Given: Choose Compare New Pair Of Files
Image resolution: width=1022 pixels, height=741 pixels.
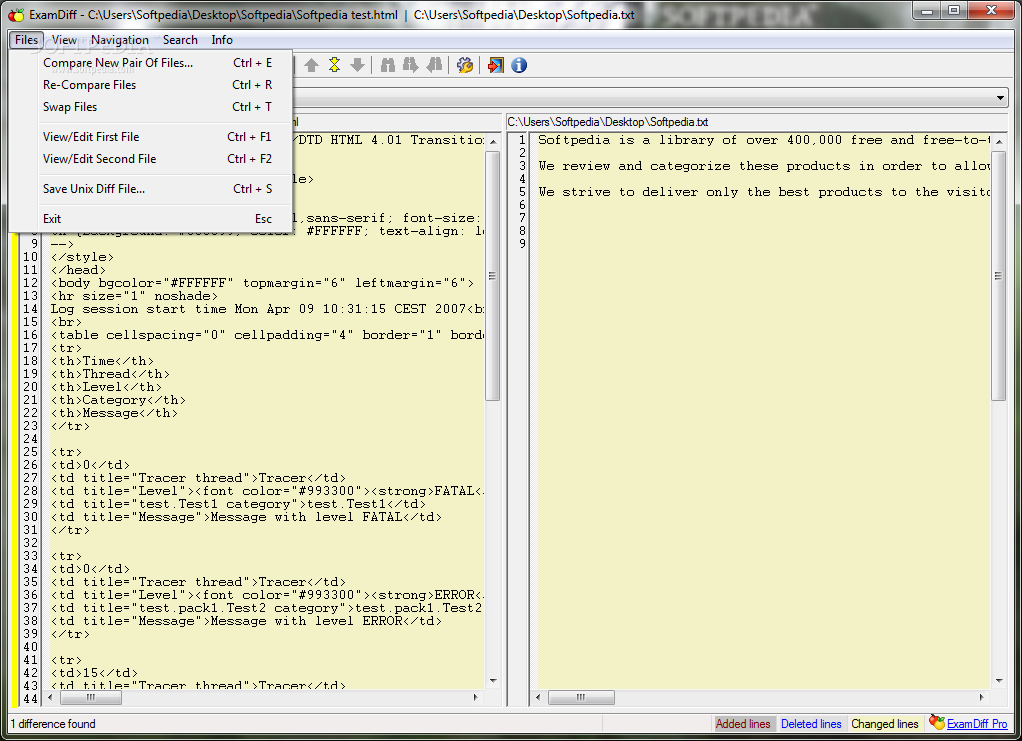Looking at the screenshot, I should (x=151, y=63).
